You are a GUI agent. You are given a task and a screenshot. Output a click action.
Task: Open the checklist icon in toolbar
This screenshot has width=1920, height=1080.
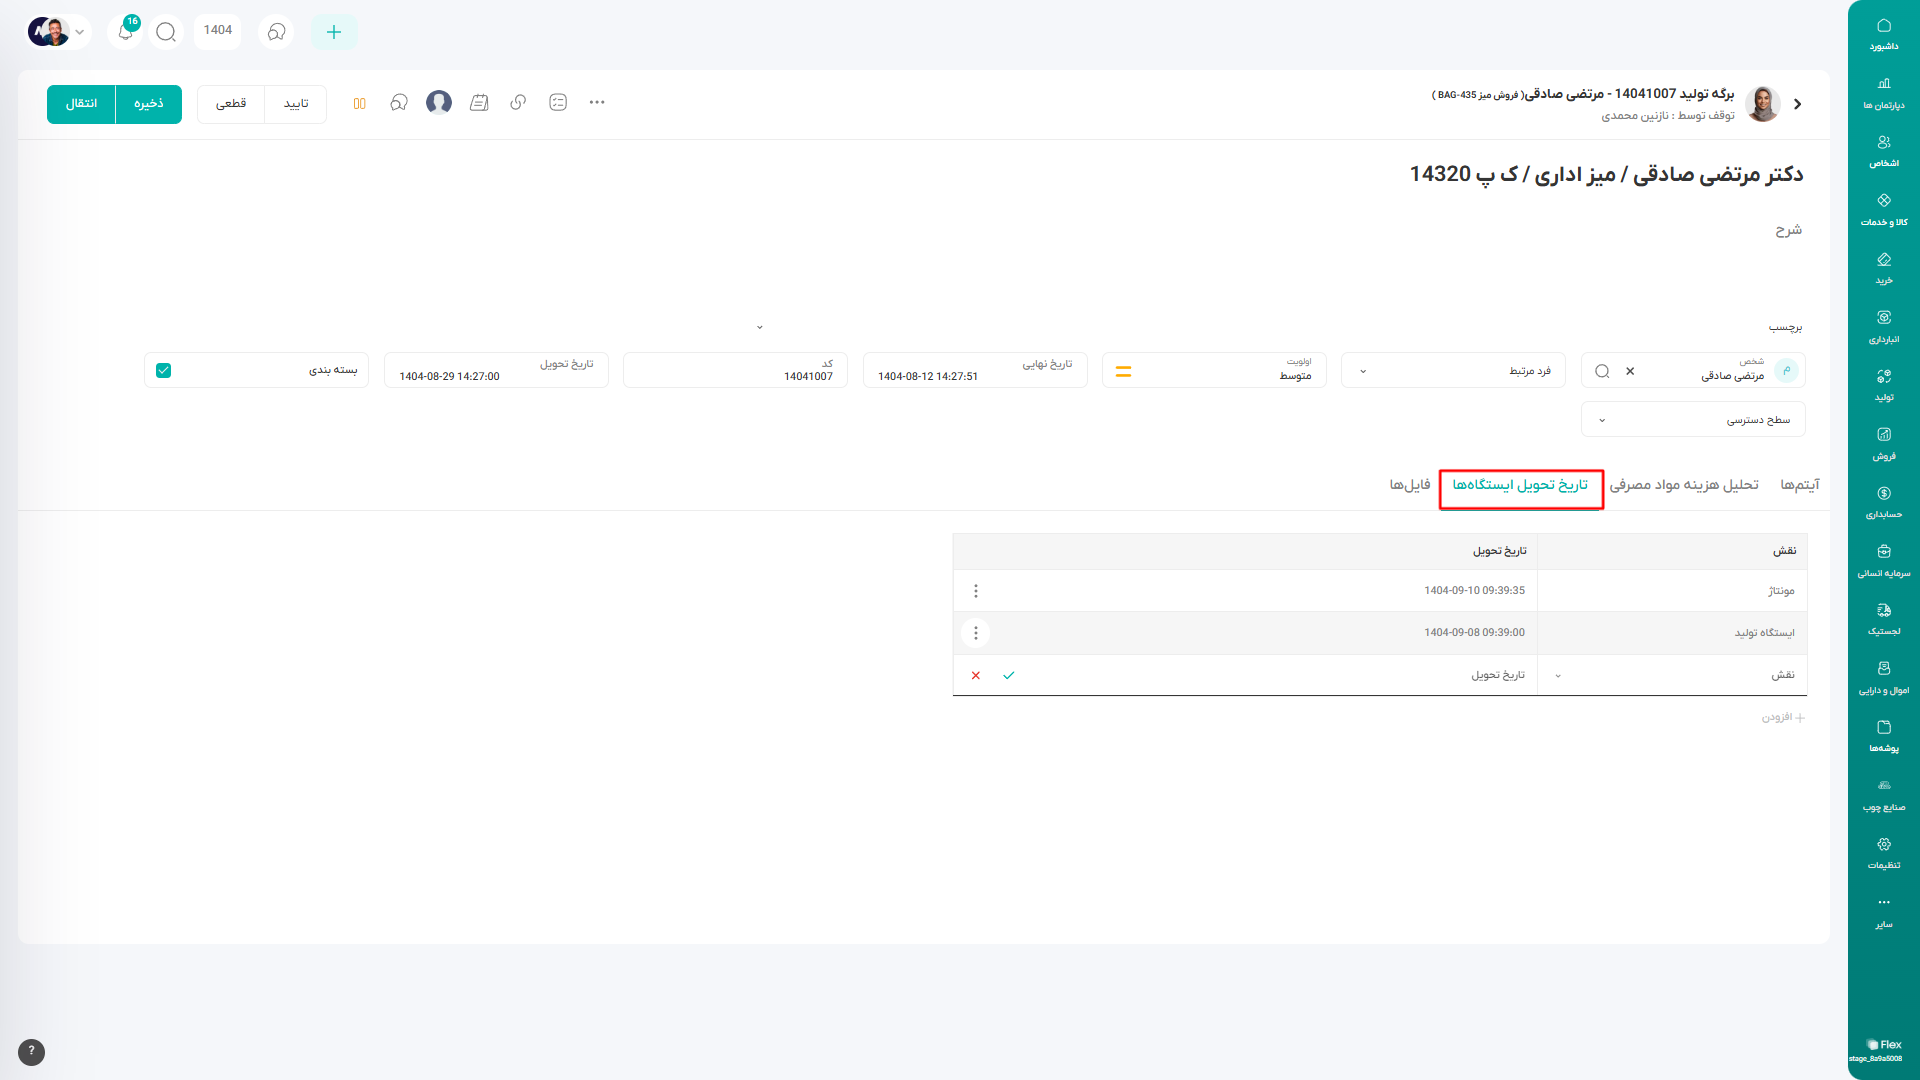point(558,103)
